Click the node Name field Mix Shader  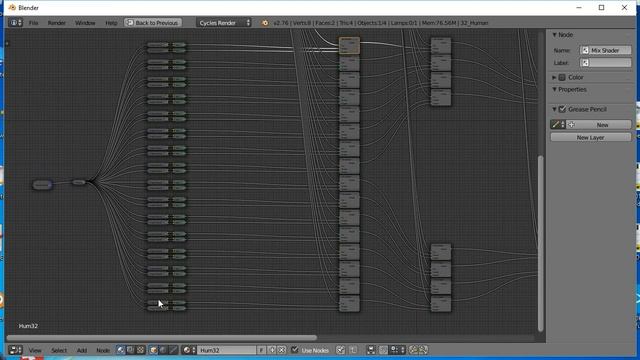(x=605, y=50)
